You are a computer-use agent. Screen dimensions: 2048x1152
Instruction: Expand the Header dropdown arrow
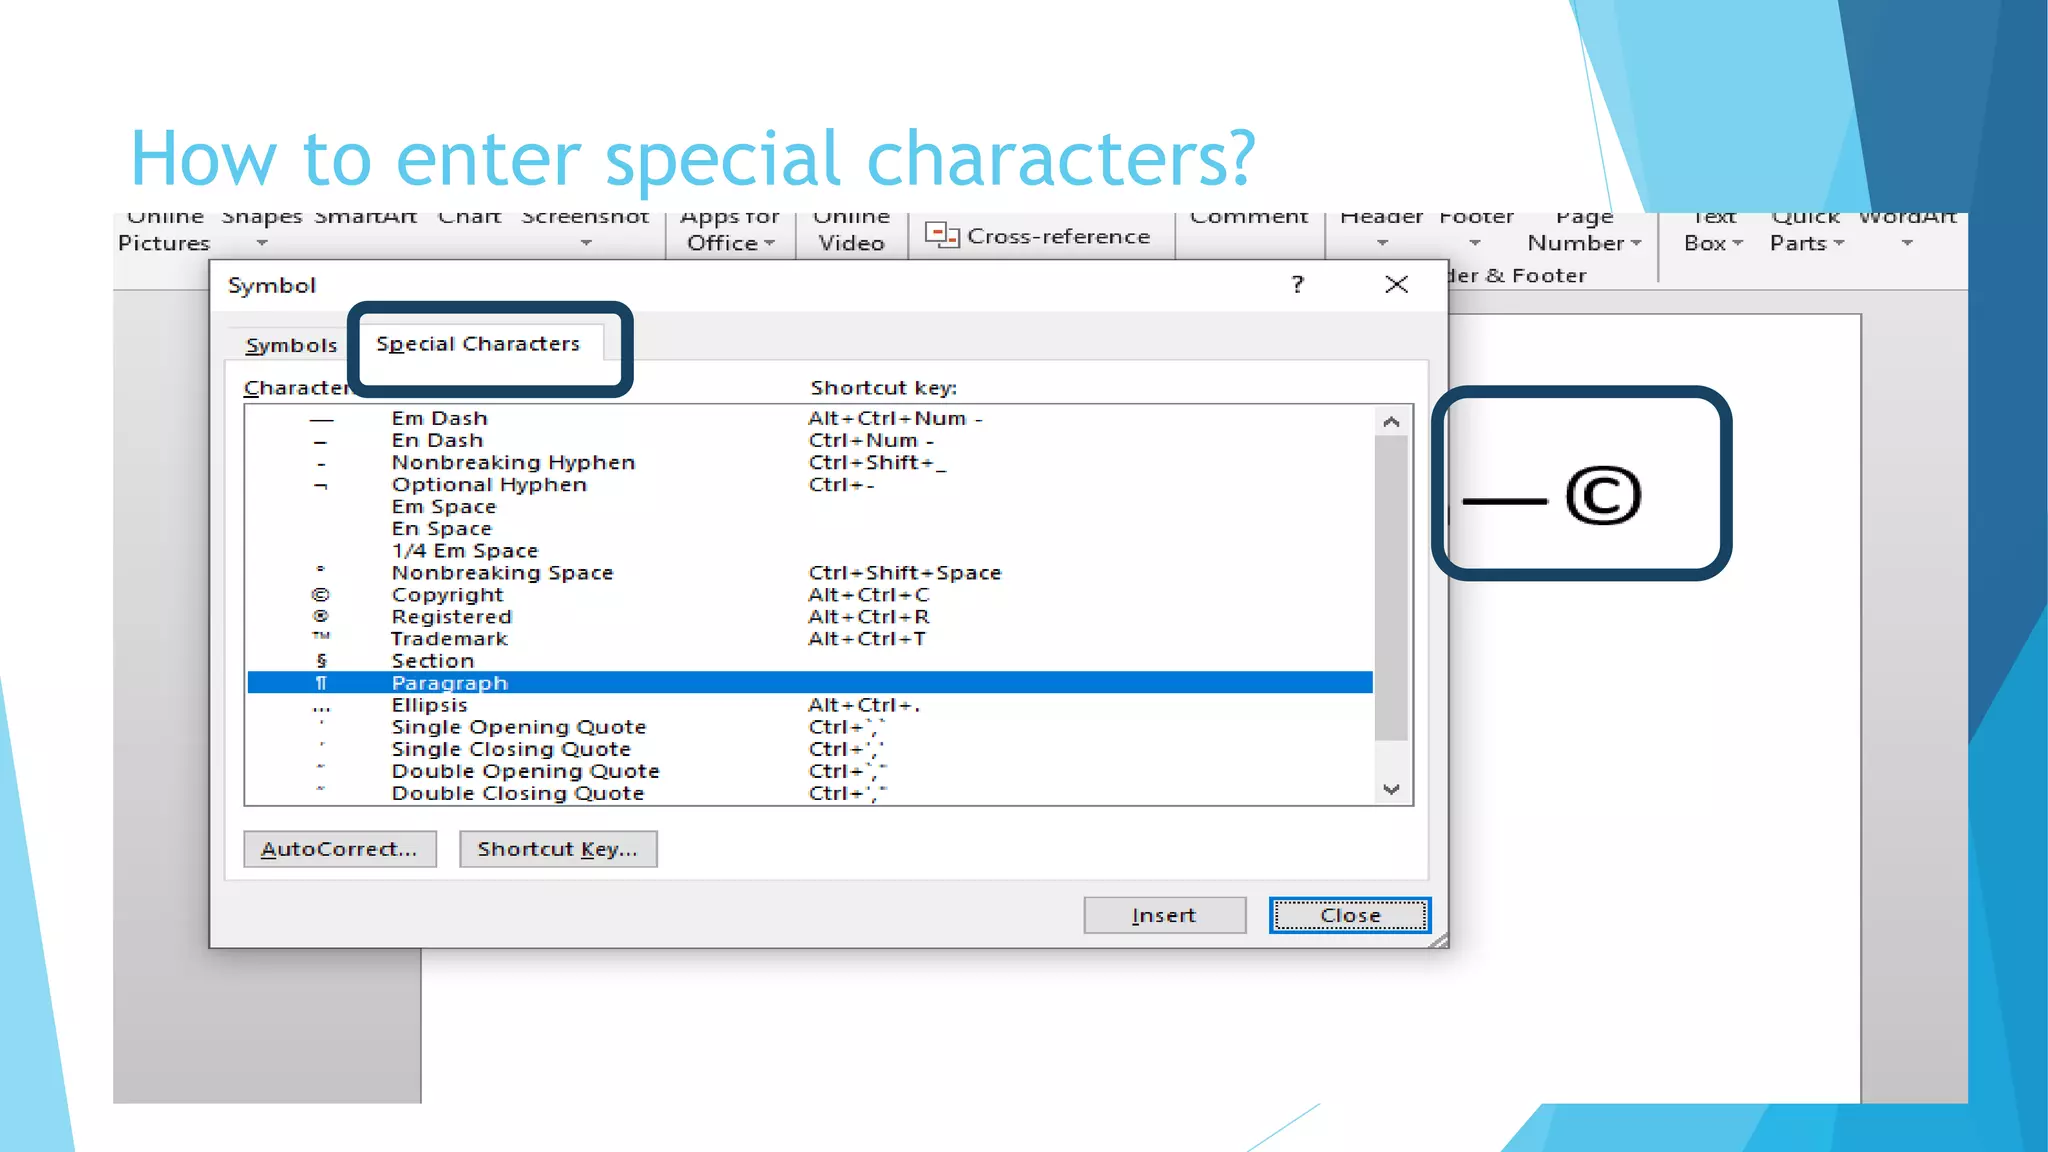pyautogui.click(x=1382, y=243)
